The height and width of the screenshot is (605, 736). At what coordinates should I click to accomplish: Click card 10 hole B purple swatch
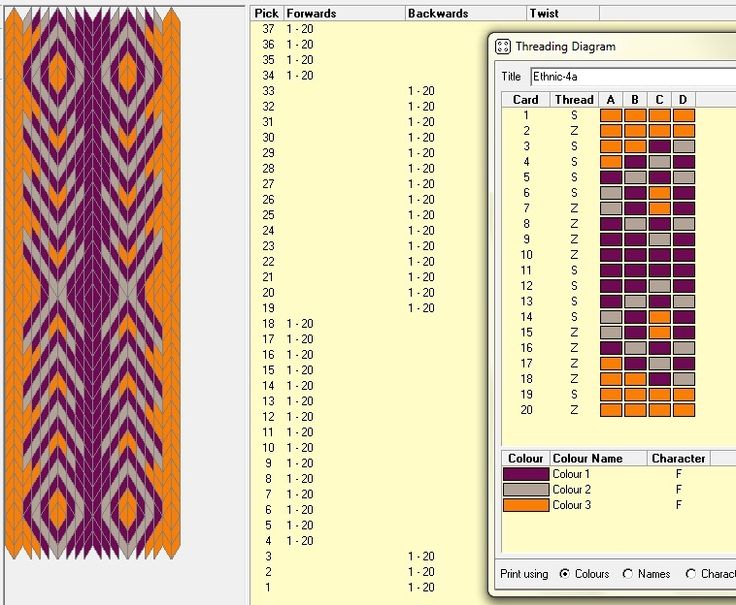pos(635,255)
